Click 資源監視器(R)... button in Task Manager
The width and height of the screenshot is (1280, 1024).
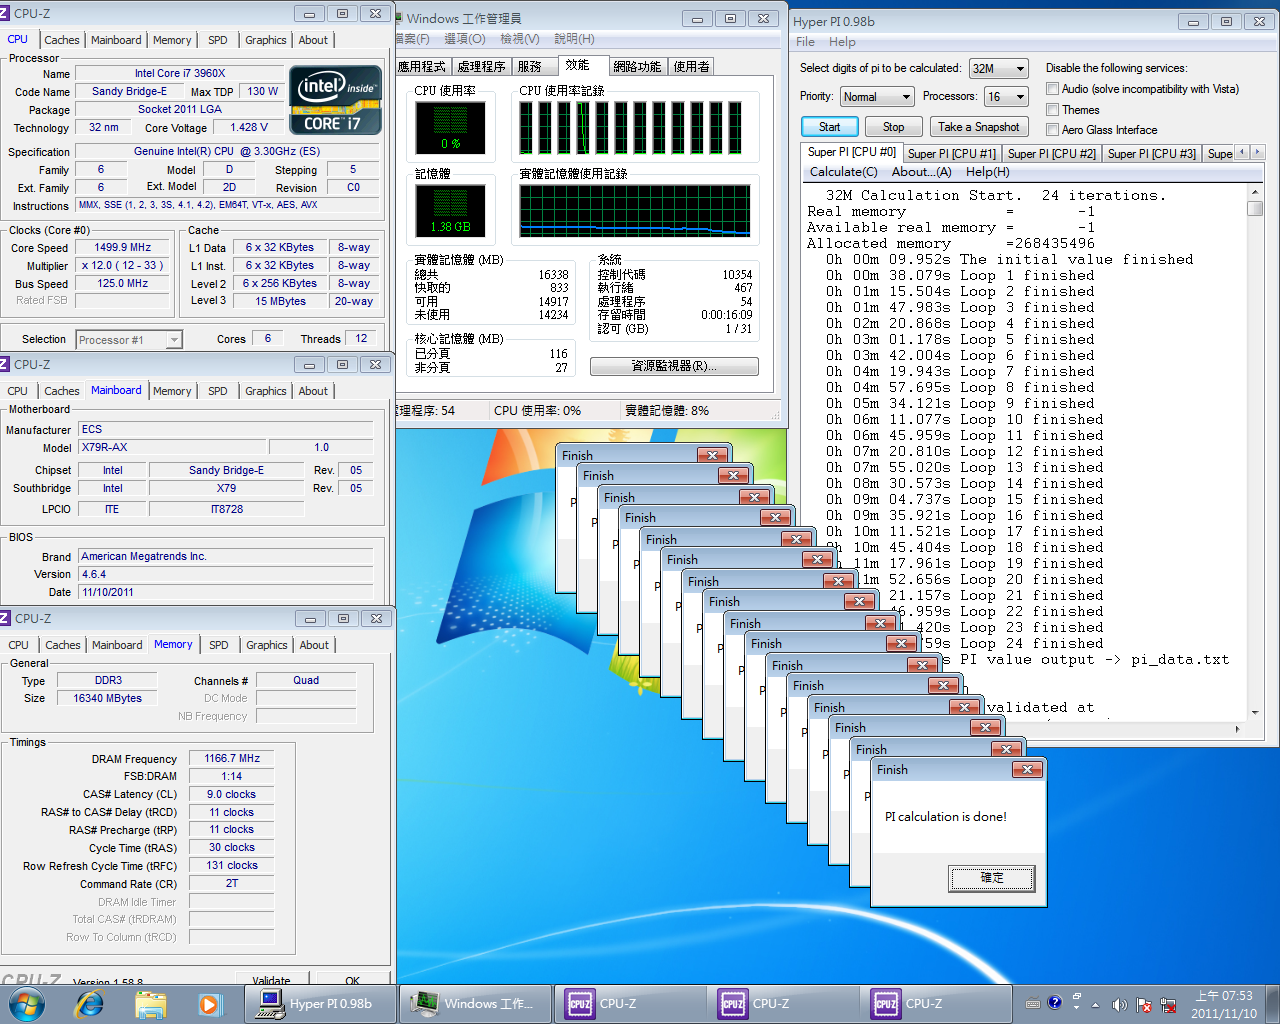point(674,366)
